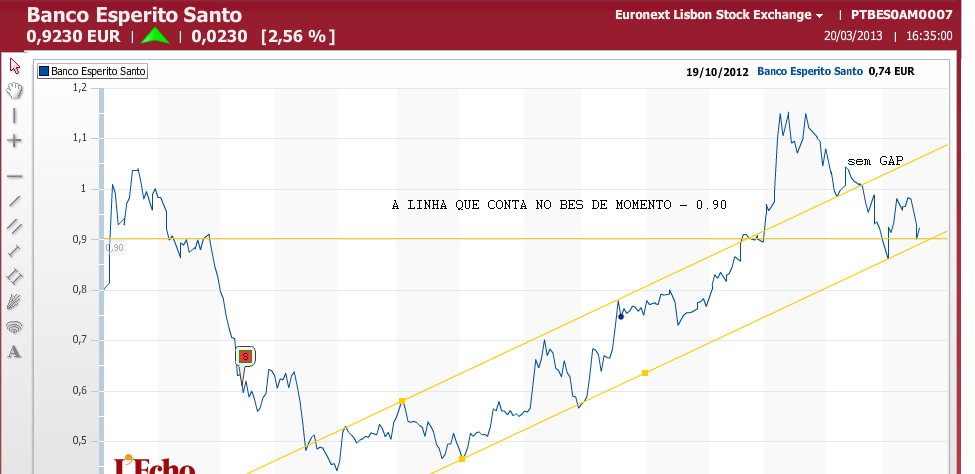Click the Banco Esperito Santo header title

coord(134,15)
